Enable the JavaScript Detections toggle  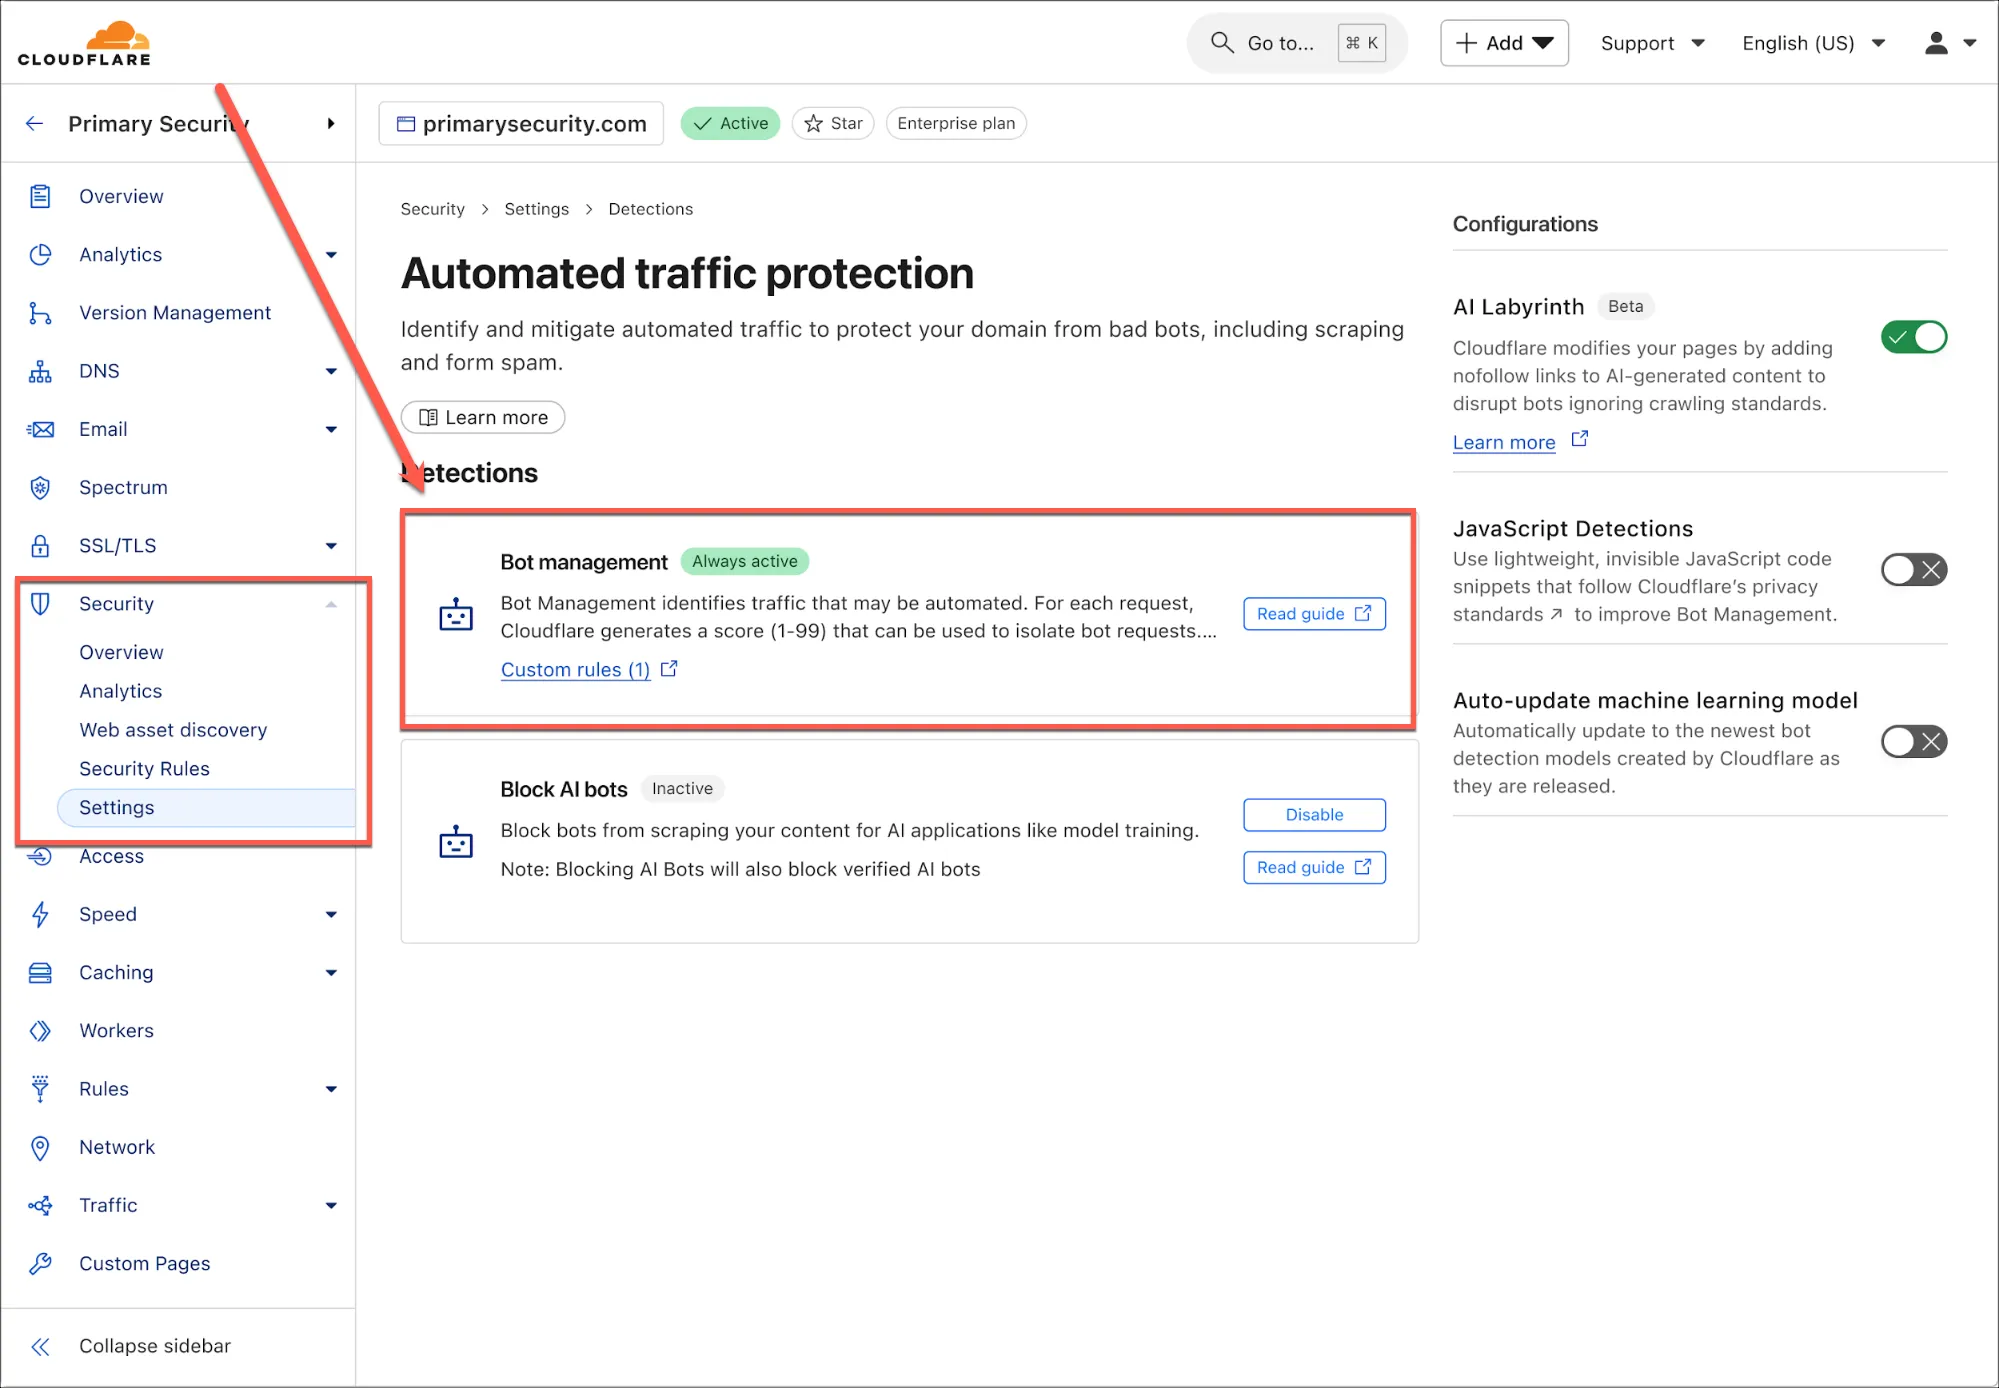1913,570
